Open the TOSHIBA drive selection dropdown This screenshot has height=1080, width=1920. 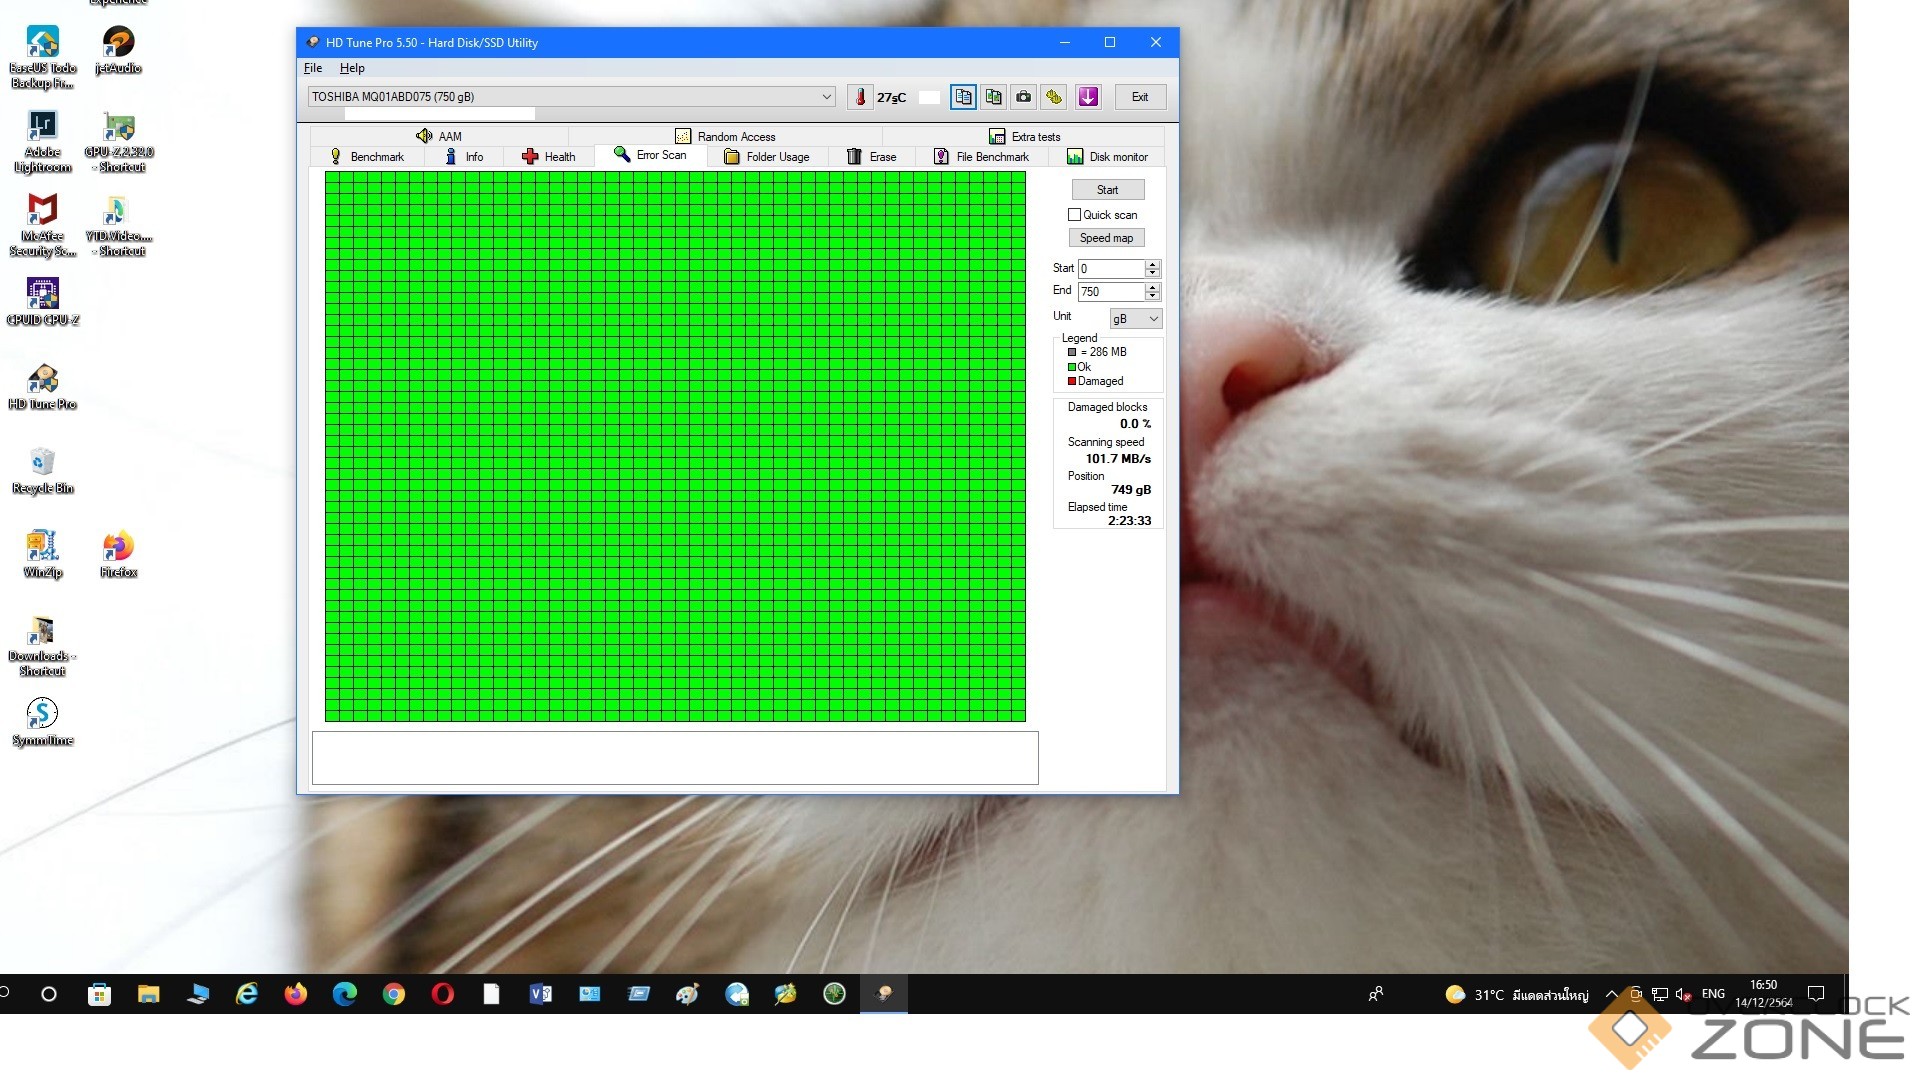point(571,97)
